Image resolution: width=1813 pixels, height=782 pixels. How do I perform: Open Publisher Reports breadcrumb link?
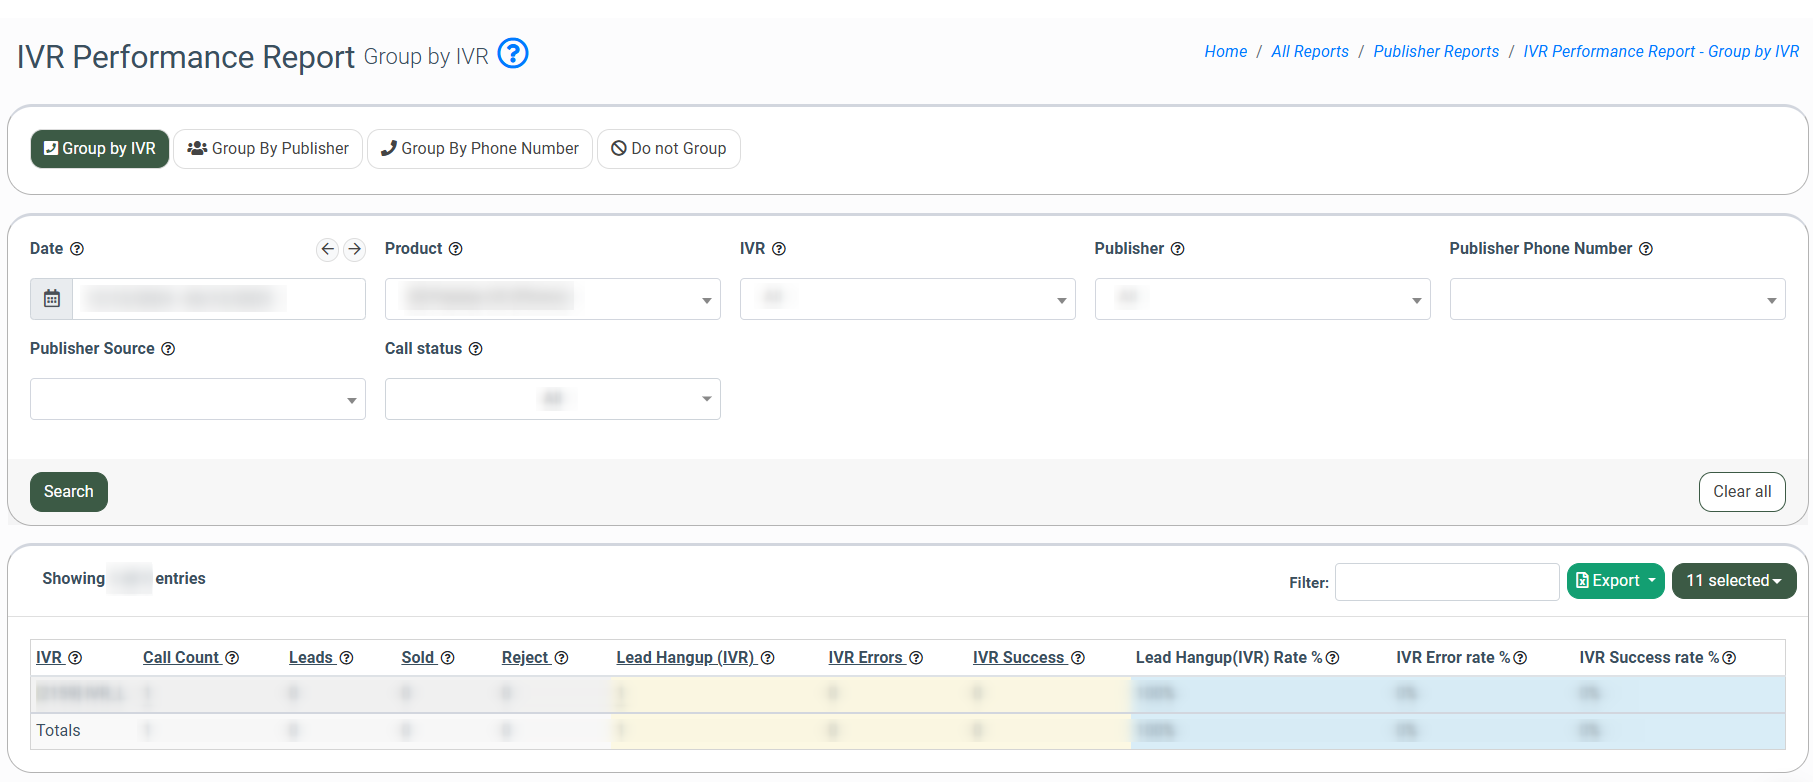point(1436,52)
